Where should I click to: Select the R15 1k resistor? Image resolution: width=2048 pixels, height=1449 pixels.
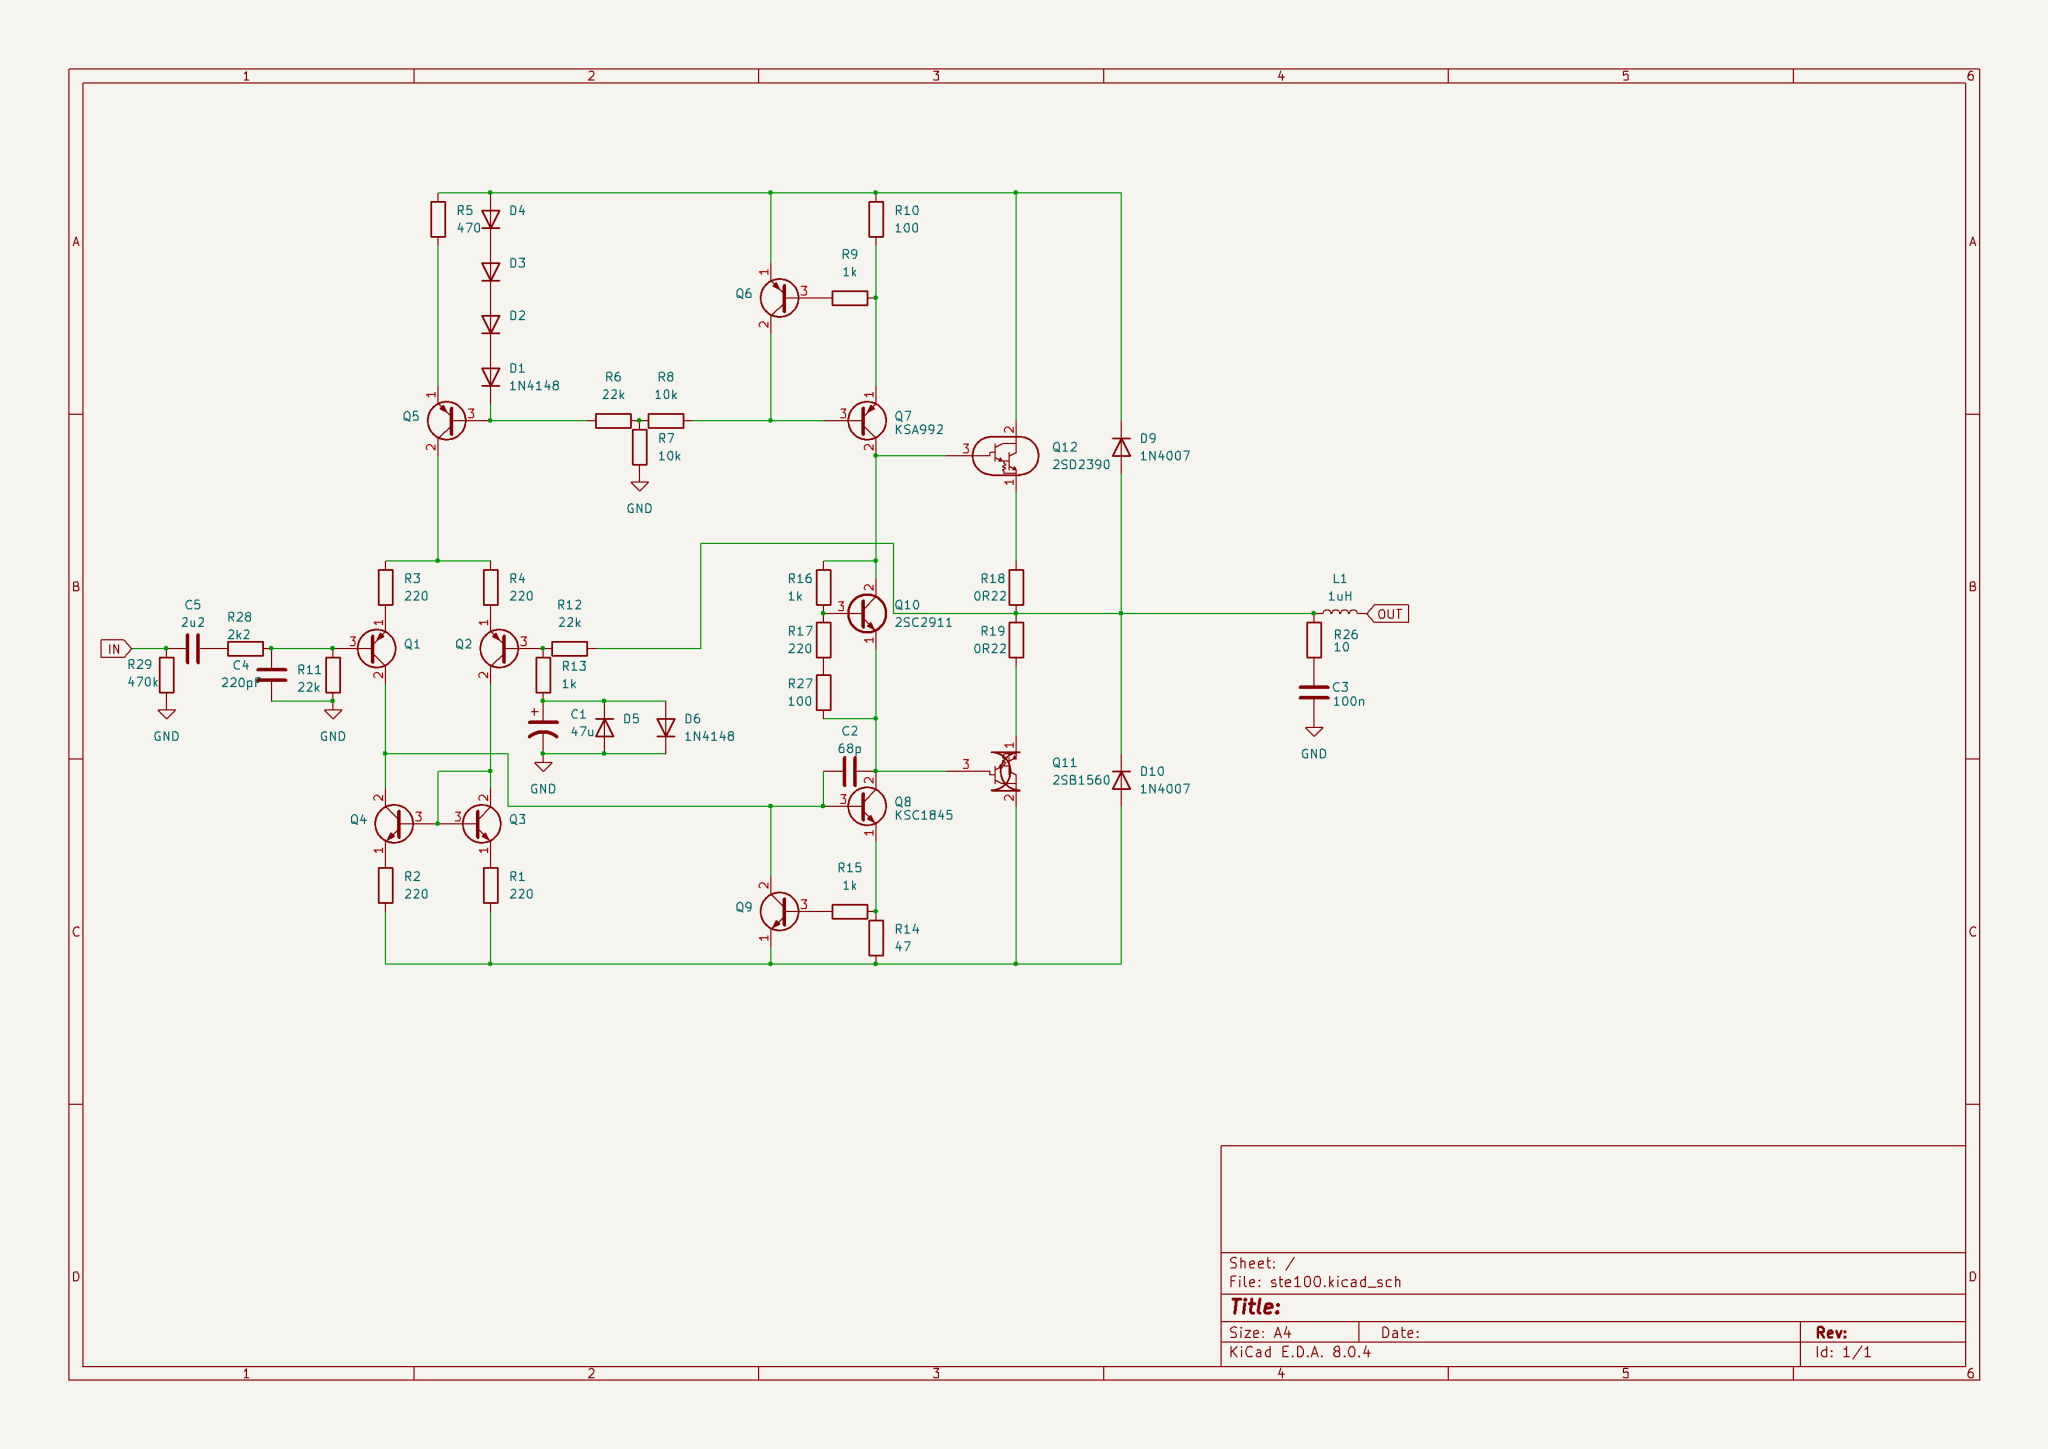point(849,911)
